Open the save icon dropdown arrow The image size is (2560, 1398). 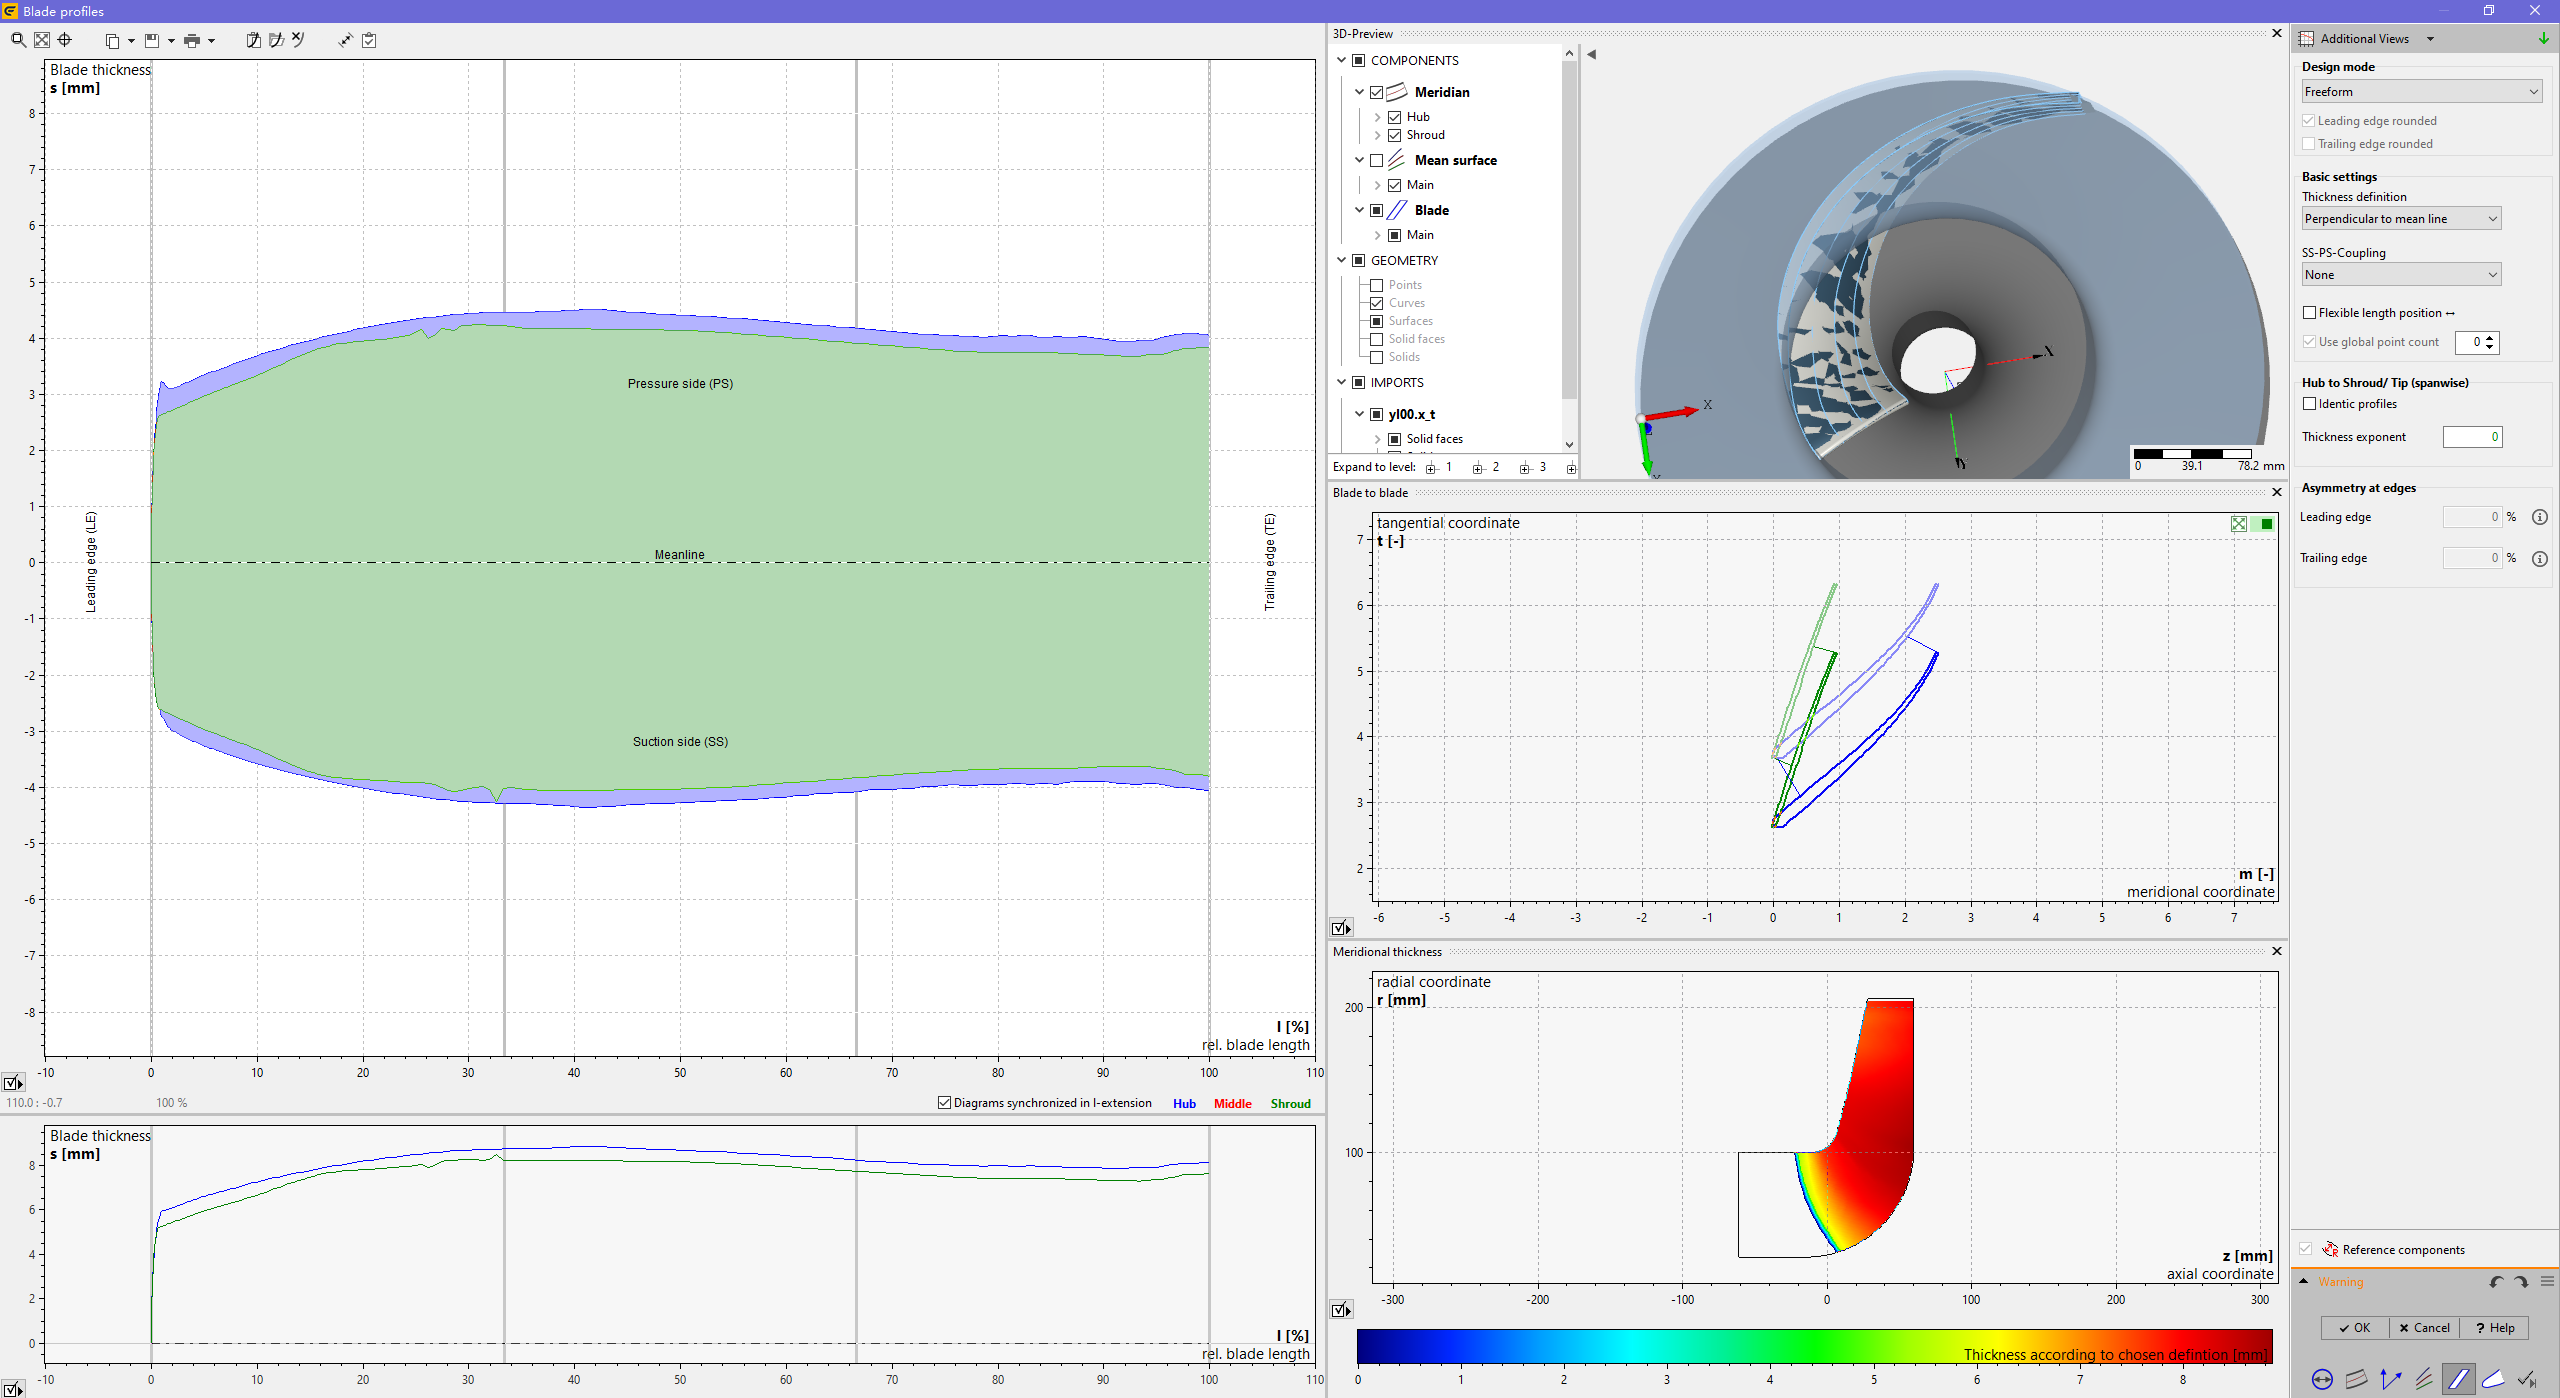click(171, 41)
